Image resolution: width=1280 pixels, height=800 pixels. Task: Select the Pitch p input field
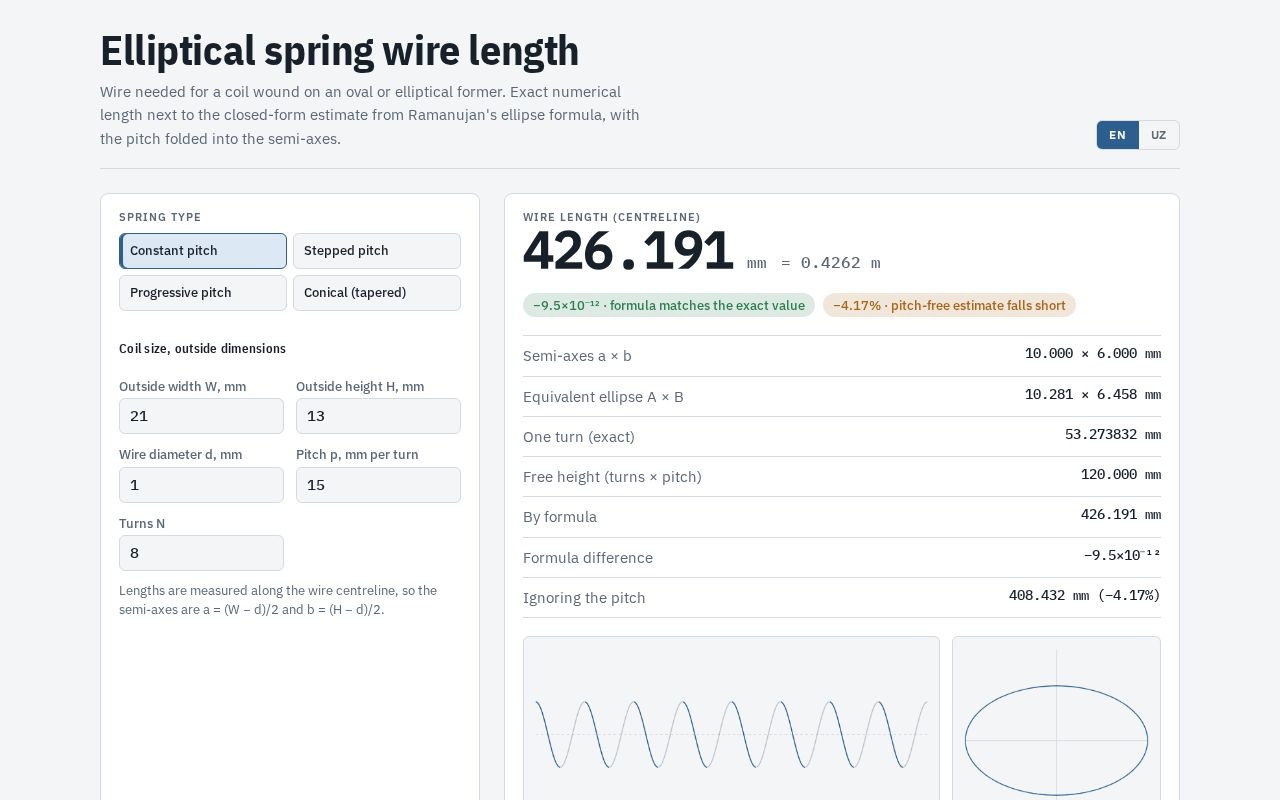click(378, 485)
